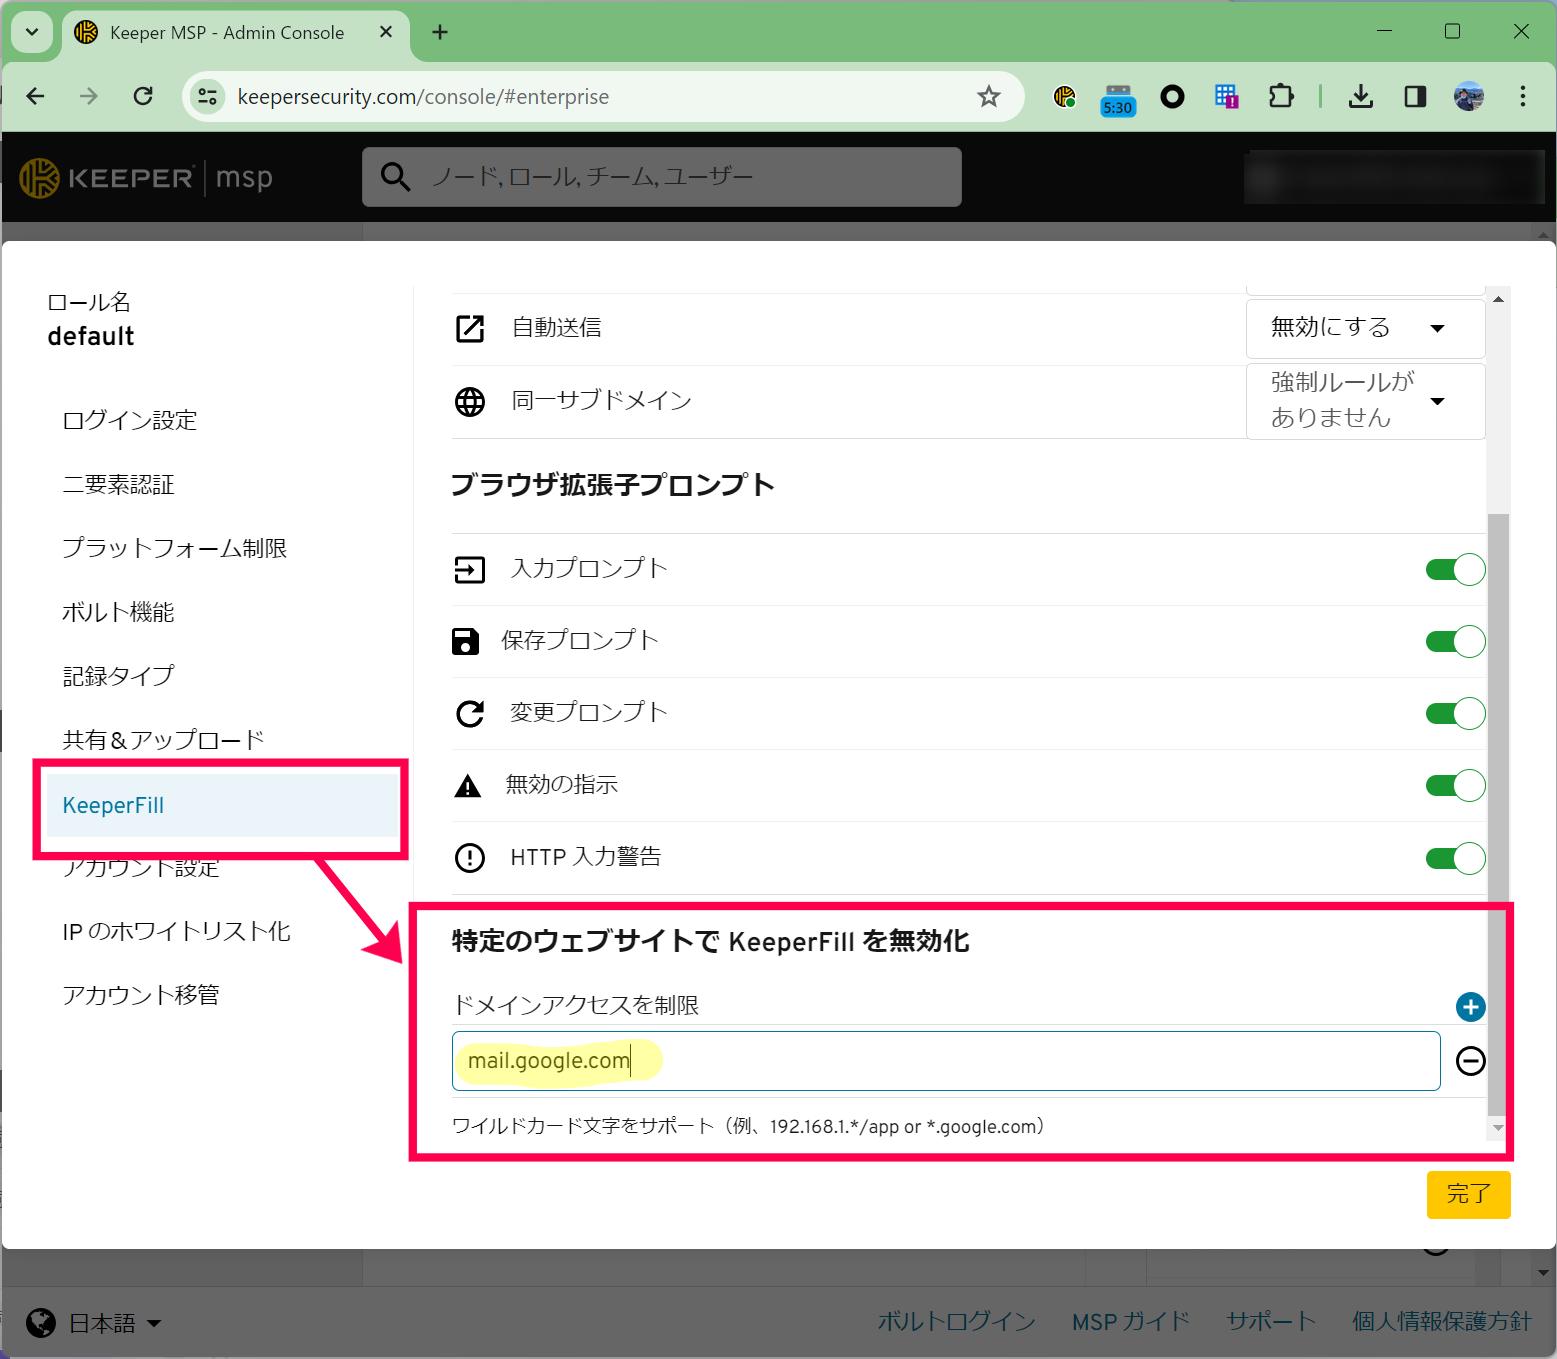View site information icon in address bar
Image resolution: width=1557 pixels, height=1359 pixels.
click(208, 96)
